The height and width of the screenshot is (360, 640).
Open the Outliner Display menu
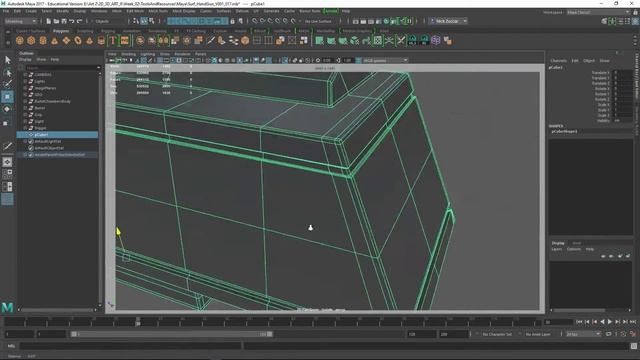pos(25,60)
